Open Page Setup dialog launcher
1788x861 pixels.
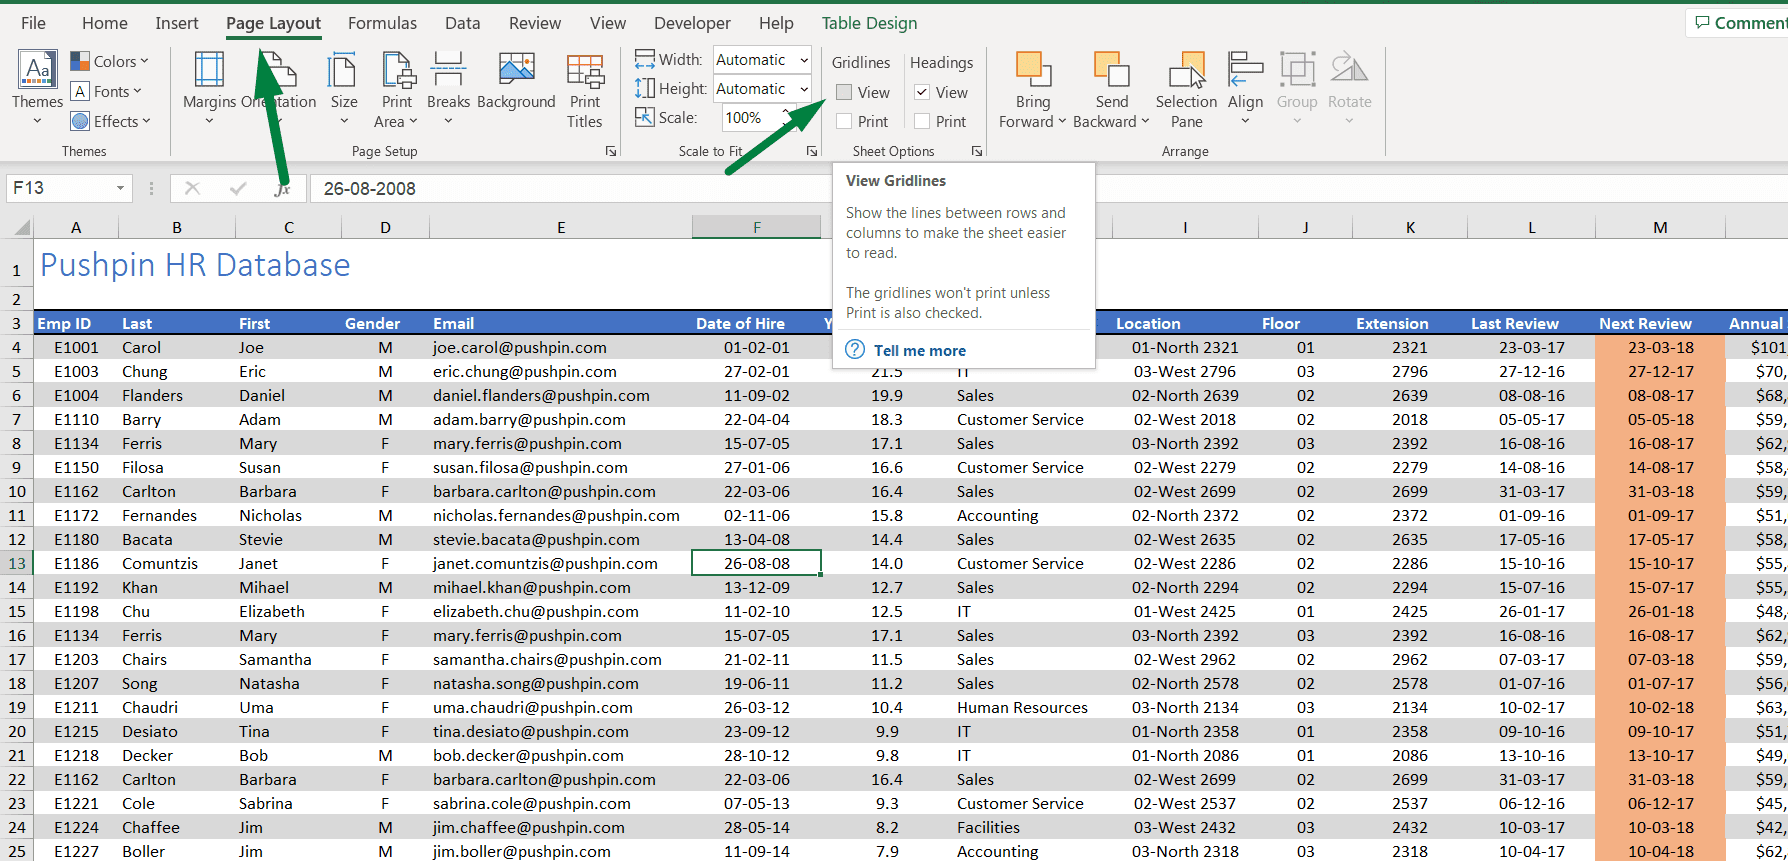(610, 151)
